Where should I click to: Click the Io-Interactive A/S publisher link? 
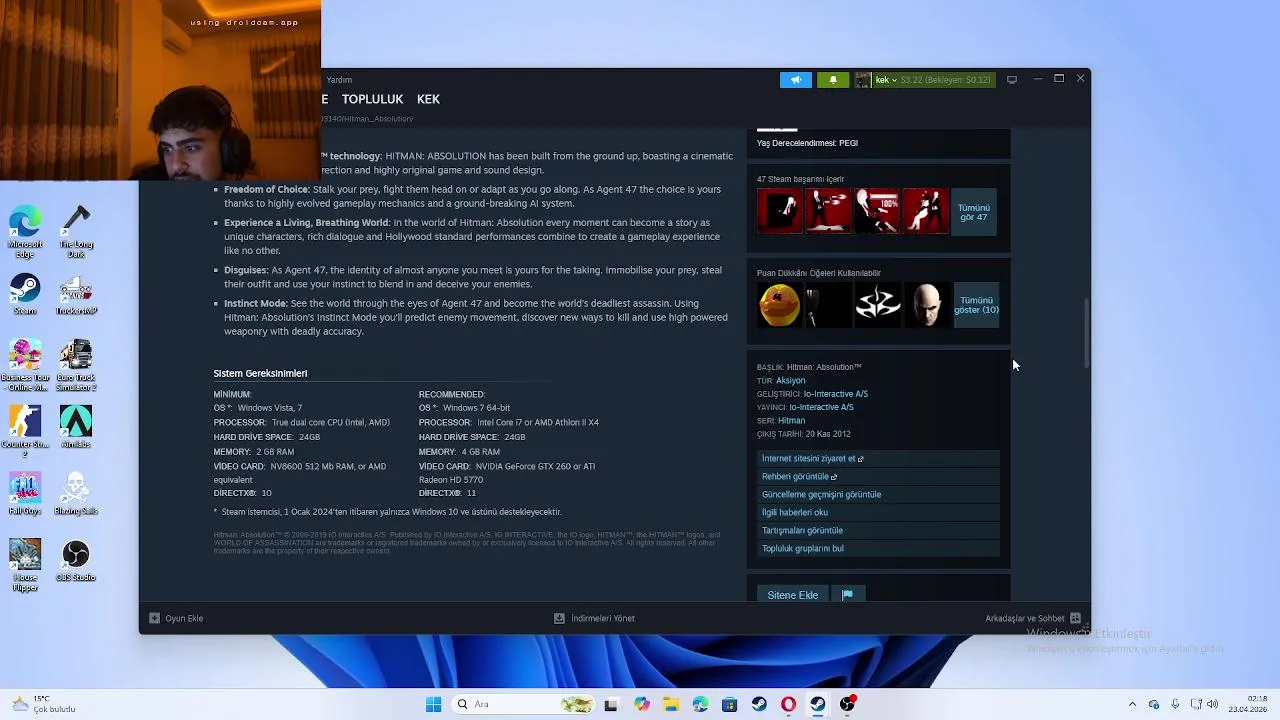(x=821, y=407)
